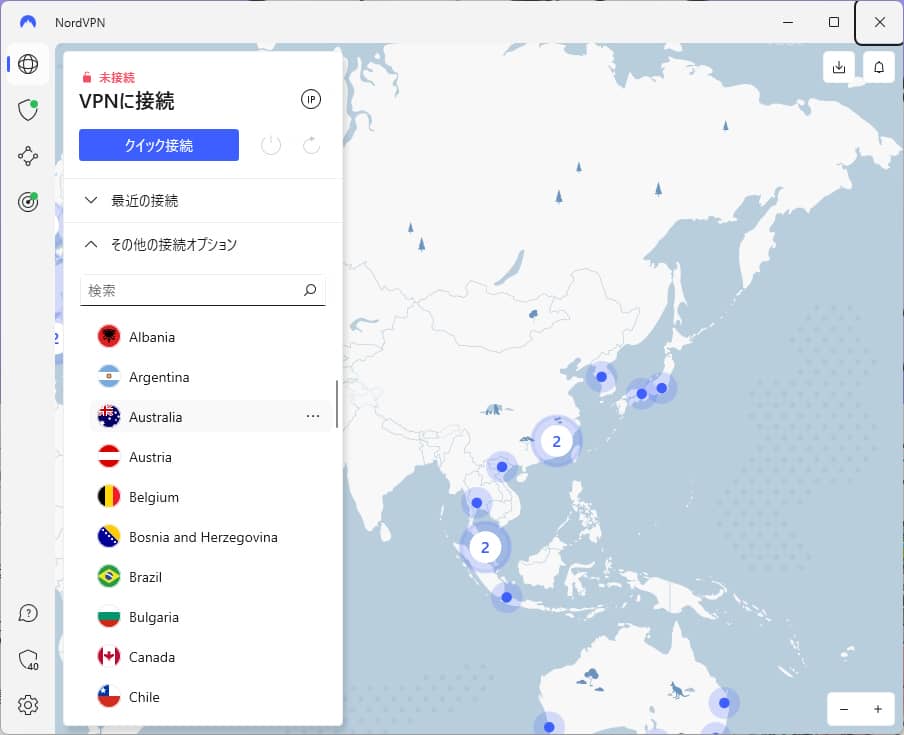The width and height of the screenshot is (904, 735).
Task: Click the IP info circle icon
Action: pyautogui.click(x=311, y=99)
